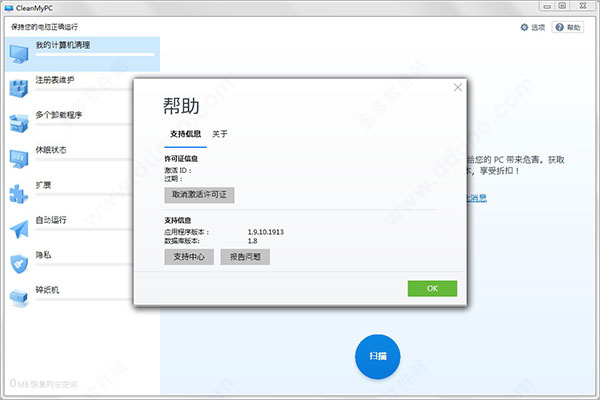Click the 自动运行 paper plane icon

pos(19,229)
